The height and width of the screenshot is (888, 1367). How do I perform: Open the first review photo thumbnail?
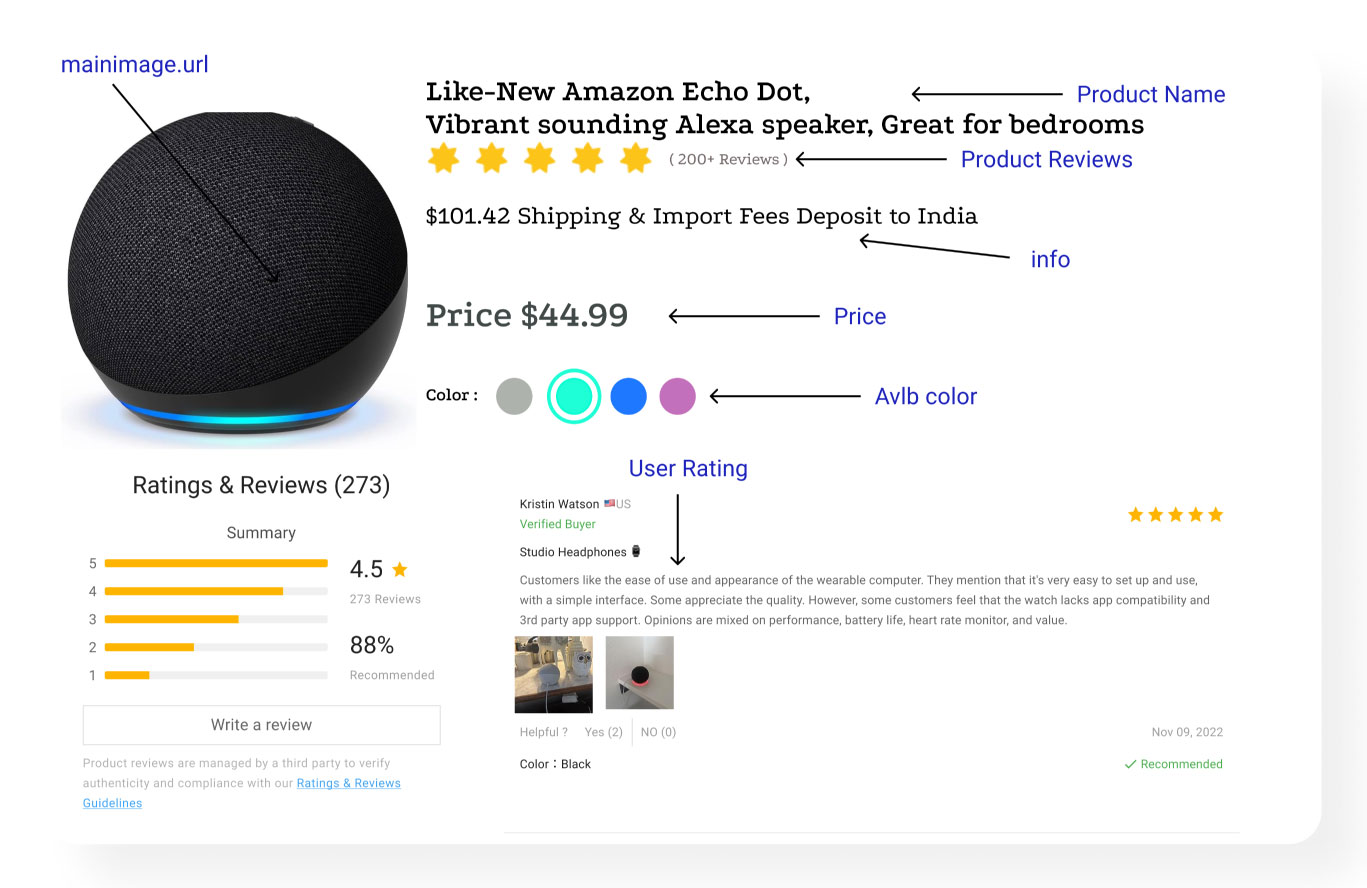pyautogui.click(x=553, y=675)
